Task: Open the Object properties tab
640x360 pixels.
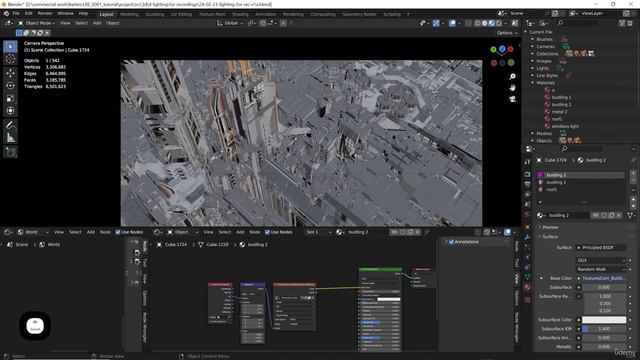Action: pos(527,227)
